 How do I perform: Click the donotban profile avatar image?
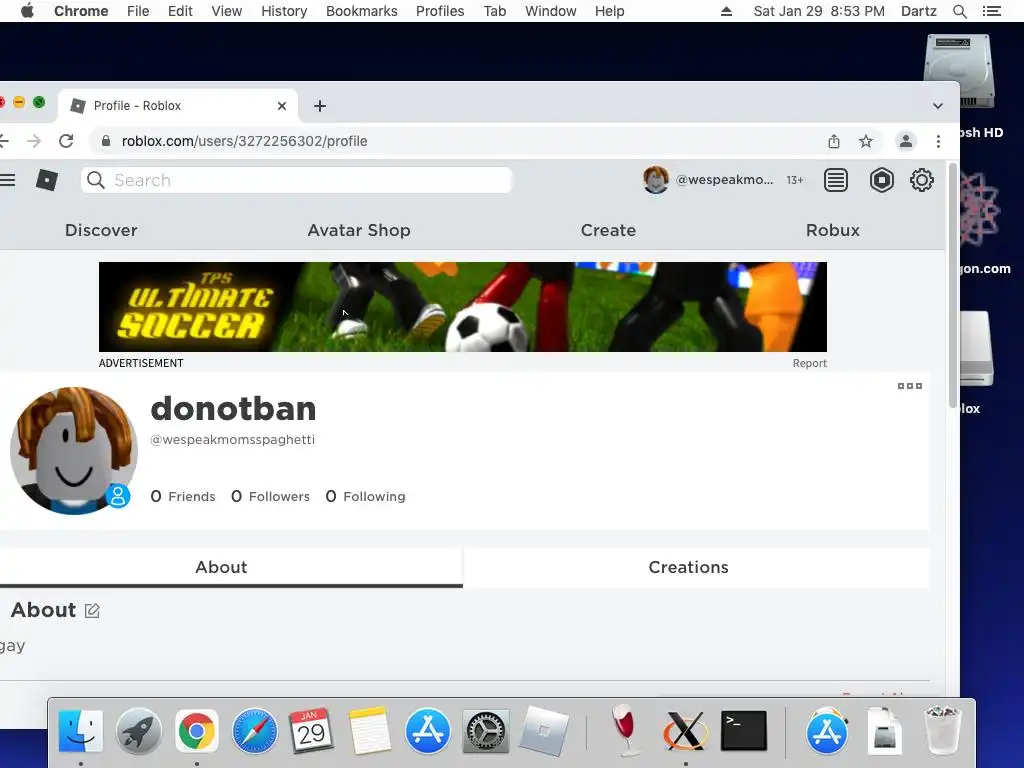(x=74, y=451)
